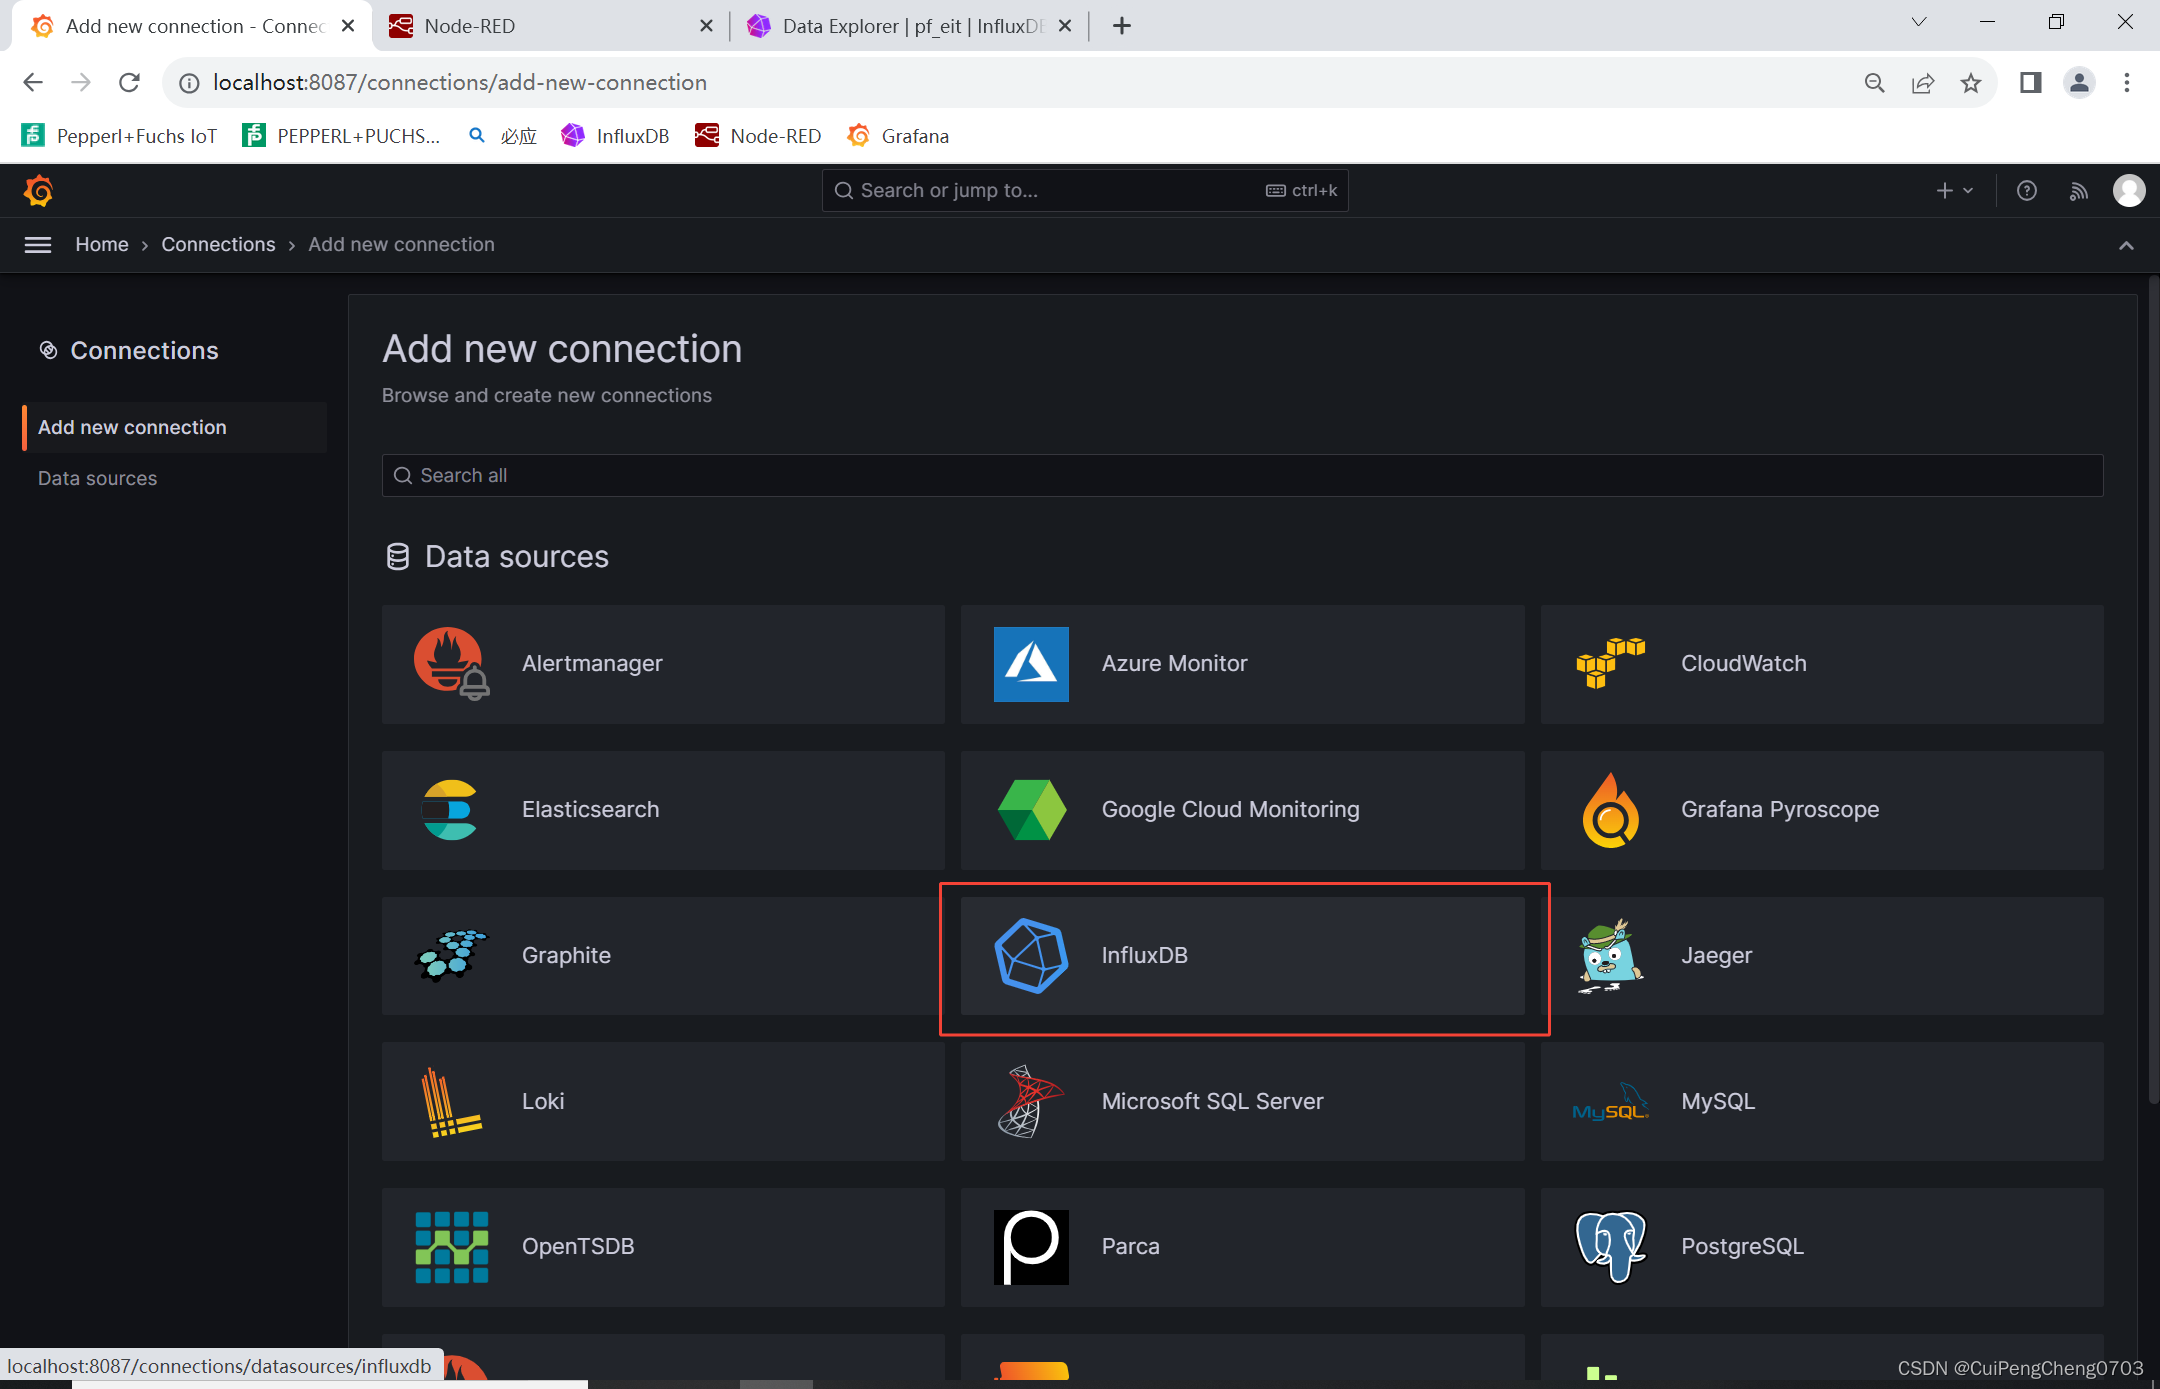The image size is (2160, 1389).
Task: View site information icon in address bar
Action: tap(189, 83)
